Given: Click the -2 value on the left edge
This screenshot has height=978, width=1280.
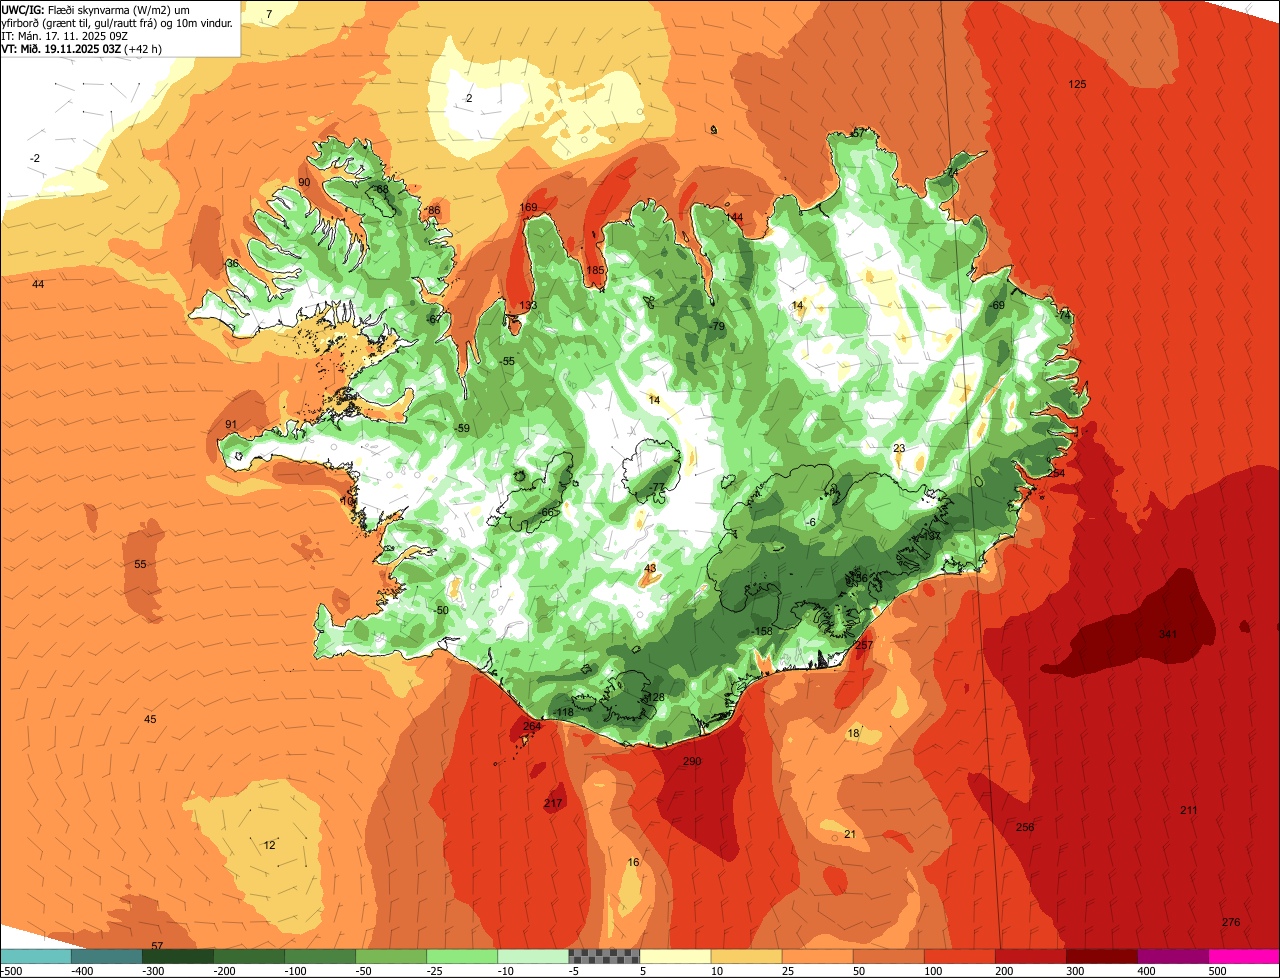Looking at the screenshot, I should click(35, 158).
